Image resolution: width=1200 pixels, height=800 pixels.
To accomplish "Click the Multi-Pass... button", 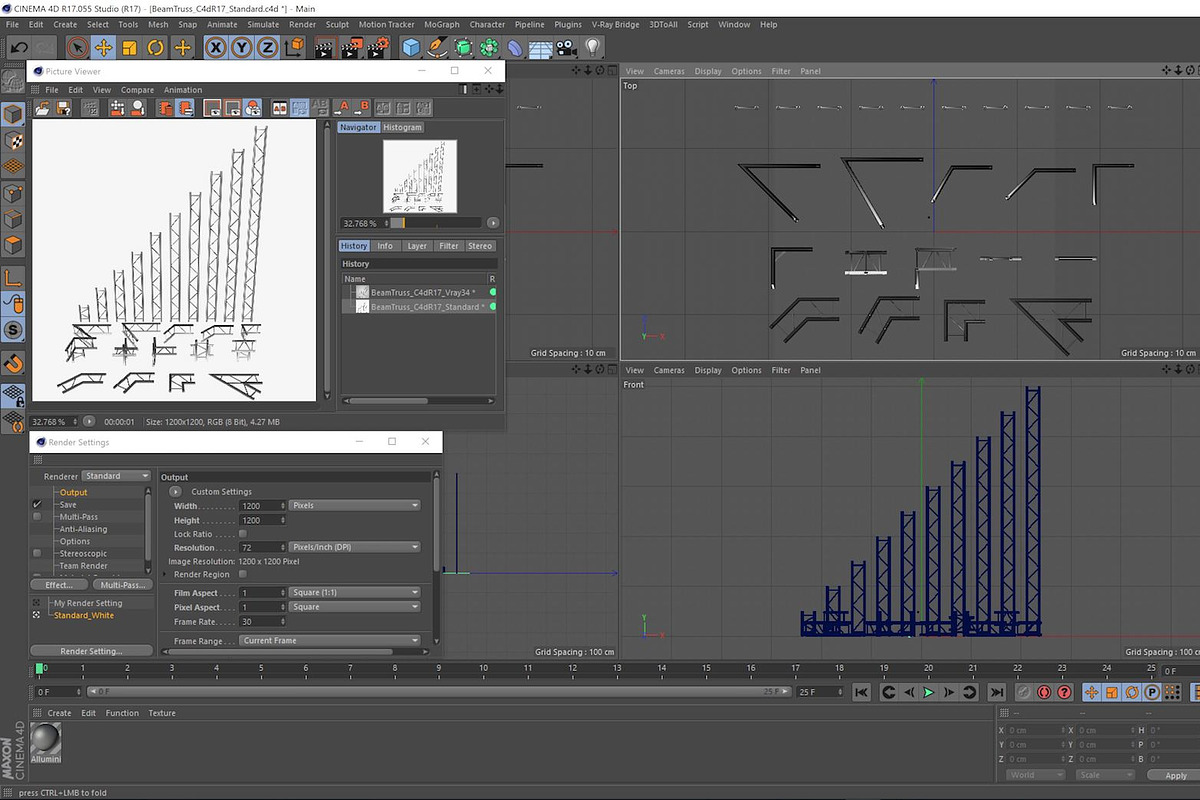I will 123,585.
